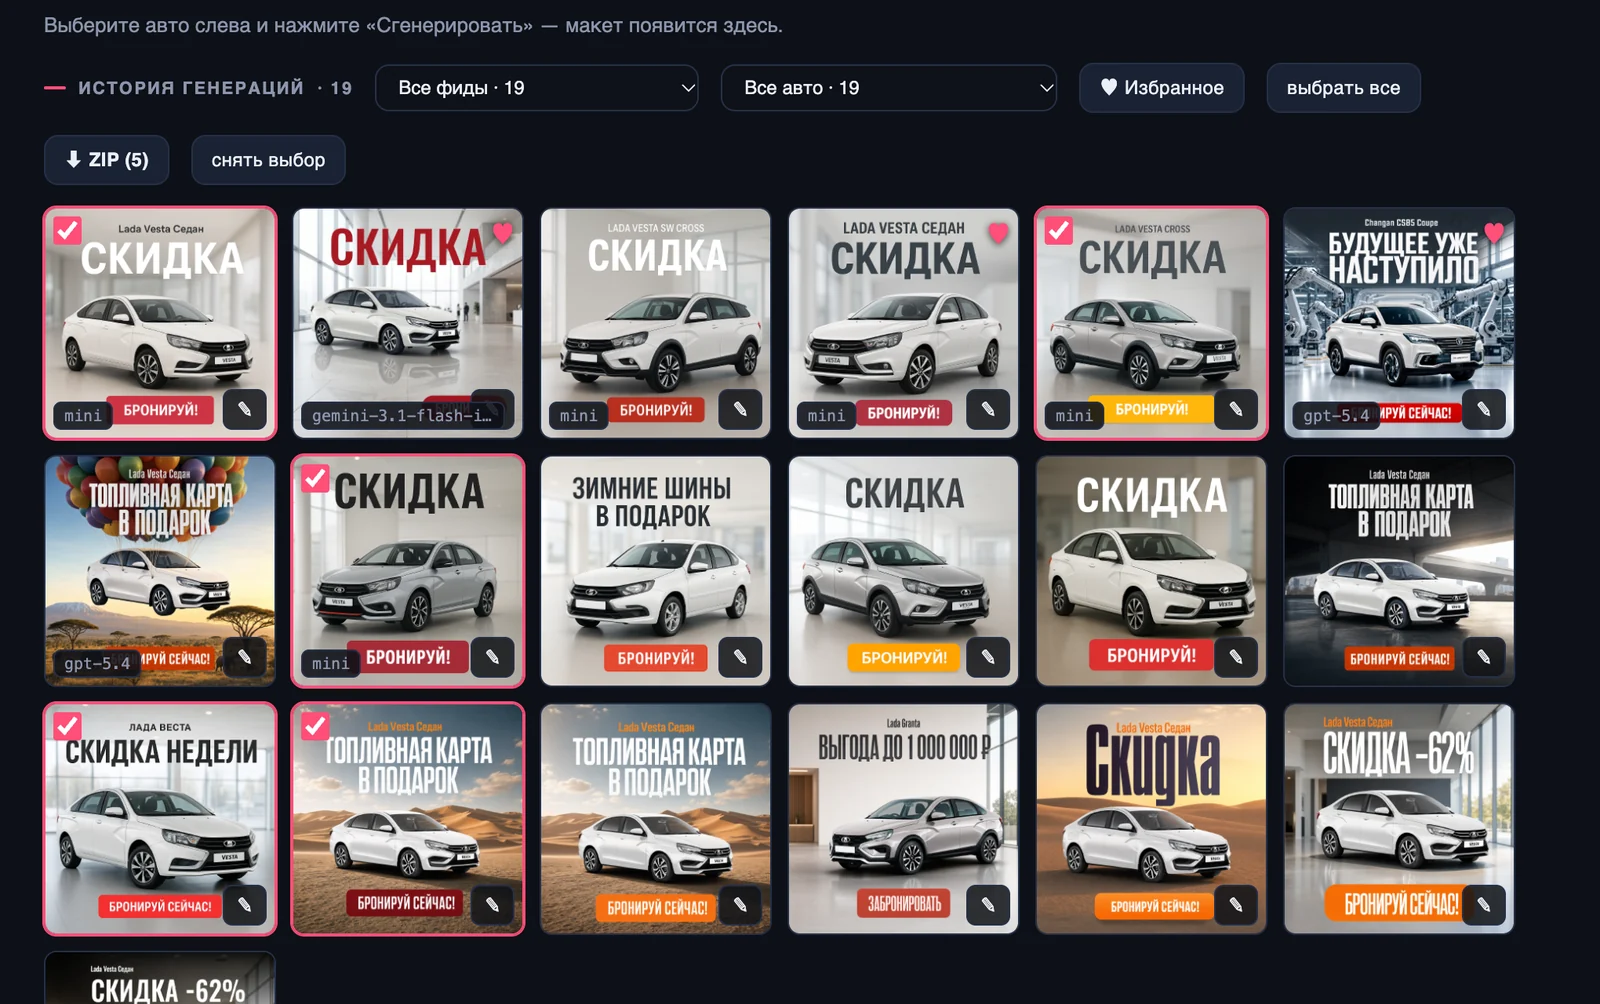Click the pencil edit icon on Changan CS85 Coupe card

coord(1484,409)
